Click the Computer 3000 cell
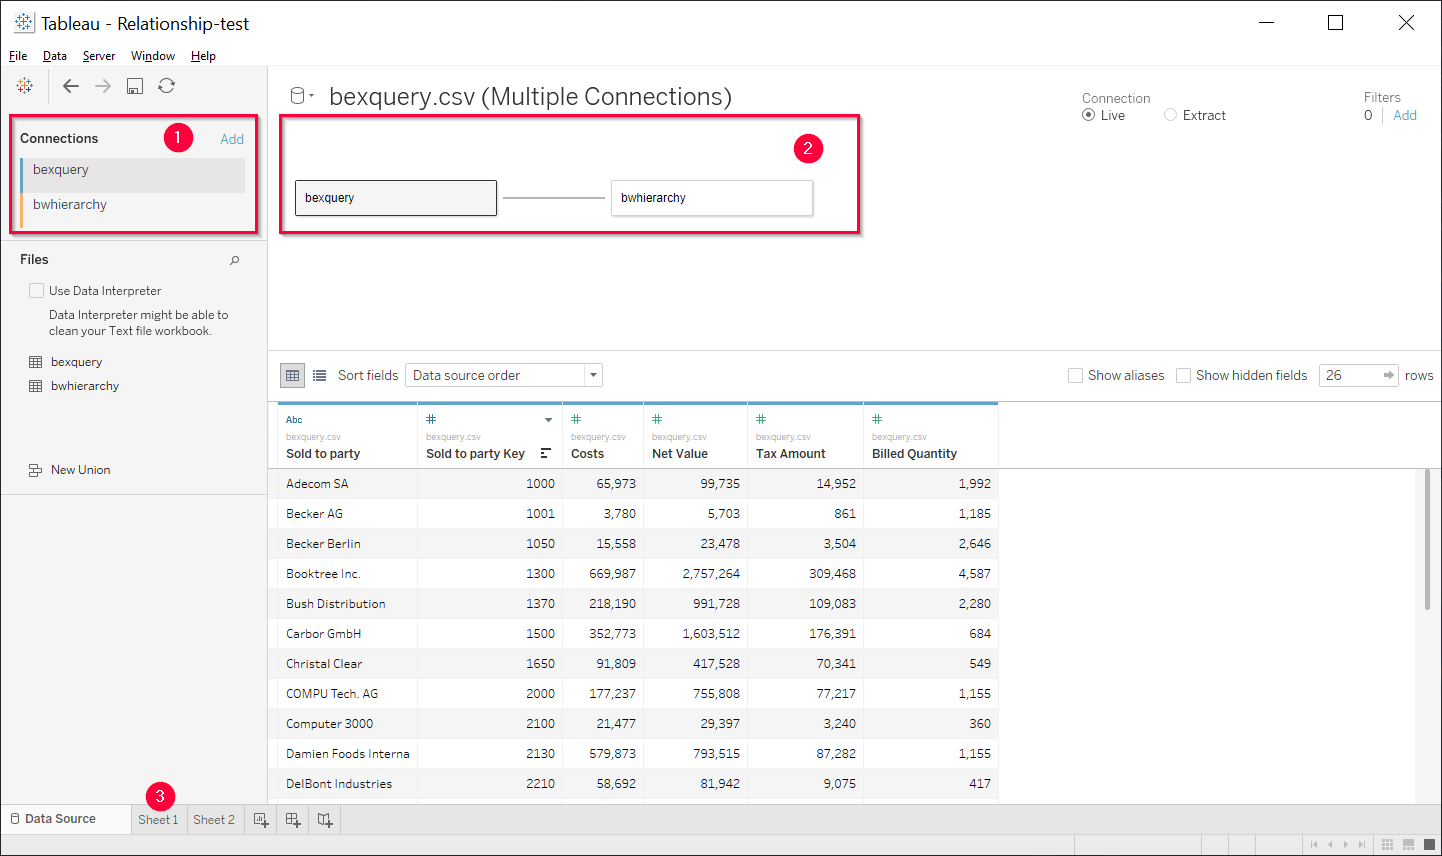The width and height of the screenshot is (1442, 856). [347, 724]
